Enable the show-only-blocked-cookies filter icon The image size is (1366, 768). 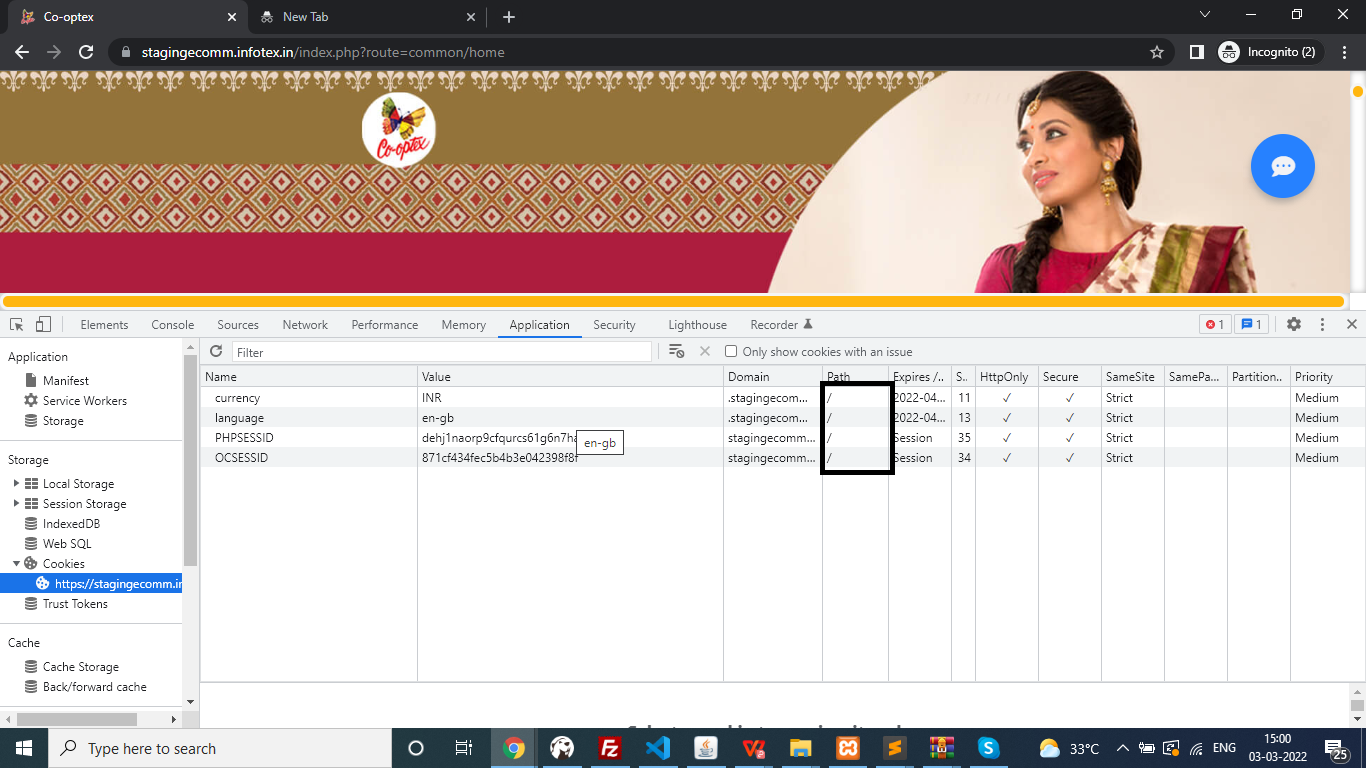click(x=677, y=351)
